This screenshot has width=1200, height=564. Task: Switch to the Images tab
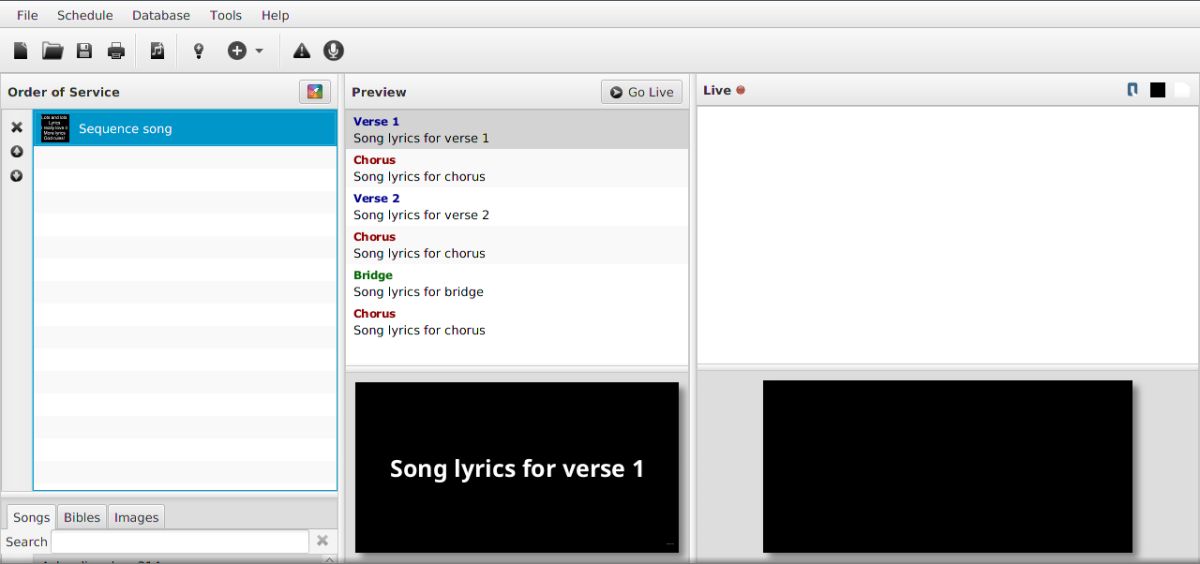[136, 517]
